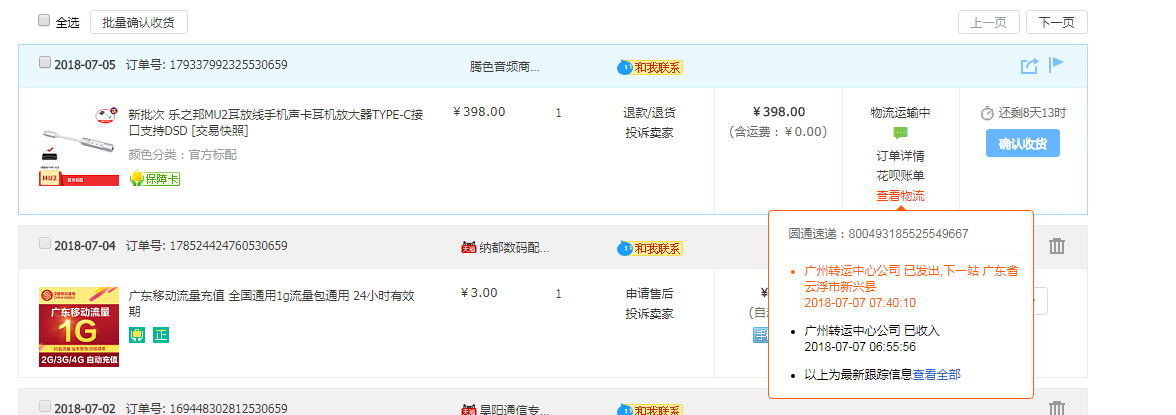
Task: Contact seller 和我联系 for 腾色音频 order
Action: point(650,67)
